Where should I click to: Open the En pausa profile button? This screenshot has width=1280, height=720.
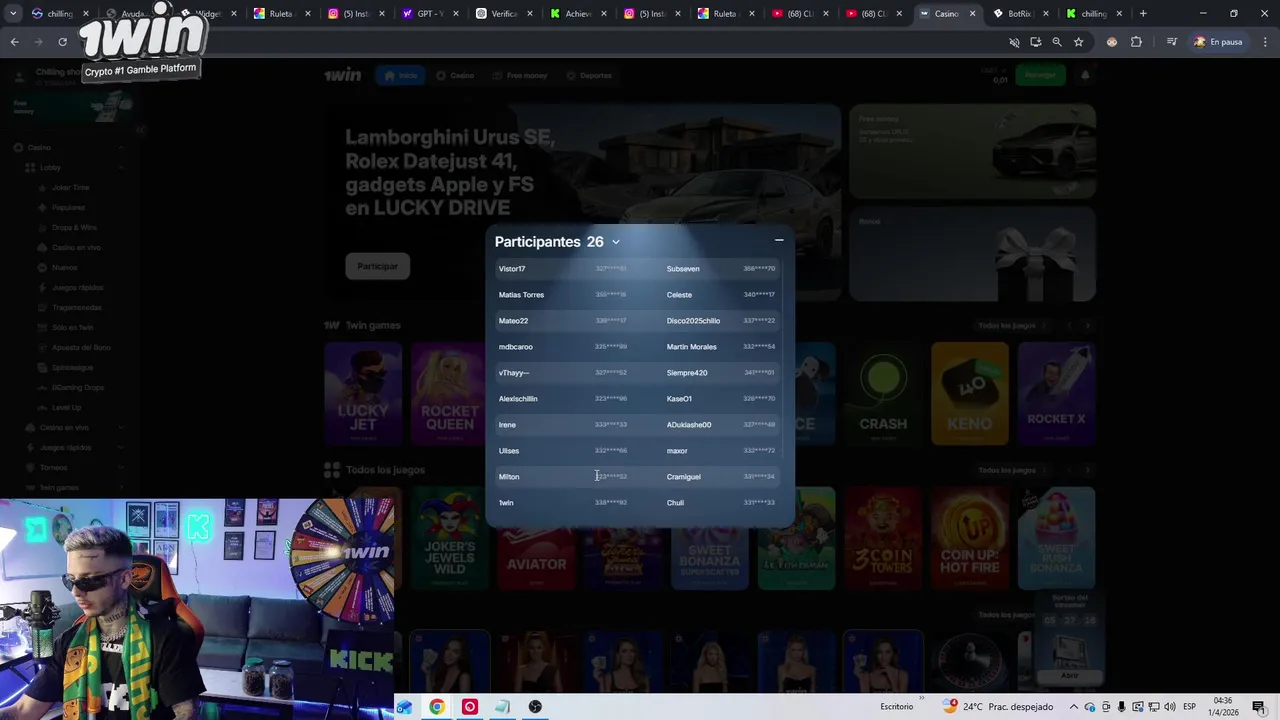click(x=1218, y=42)
